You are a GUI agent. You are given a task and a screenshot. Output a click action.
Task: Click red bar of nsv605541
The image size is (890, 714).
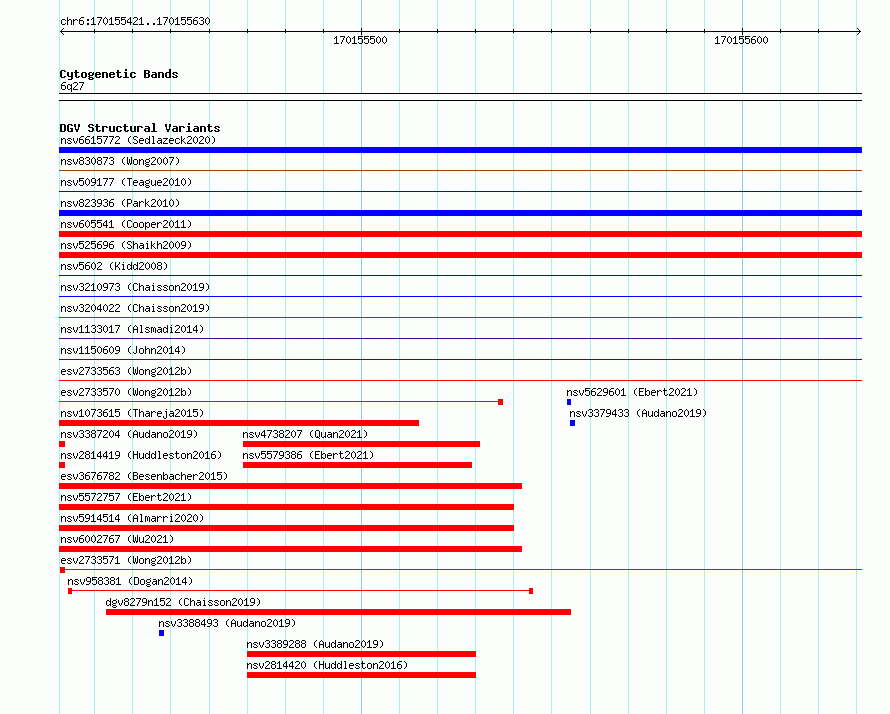460,234
